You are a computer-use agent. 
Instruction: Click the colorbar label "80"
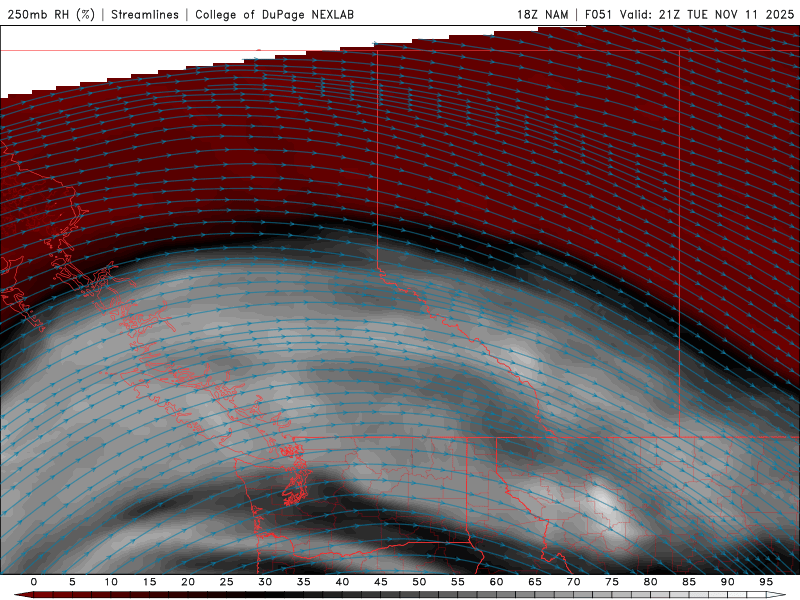(650, 582)
